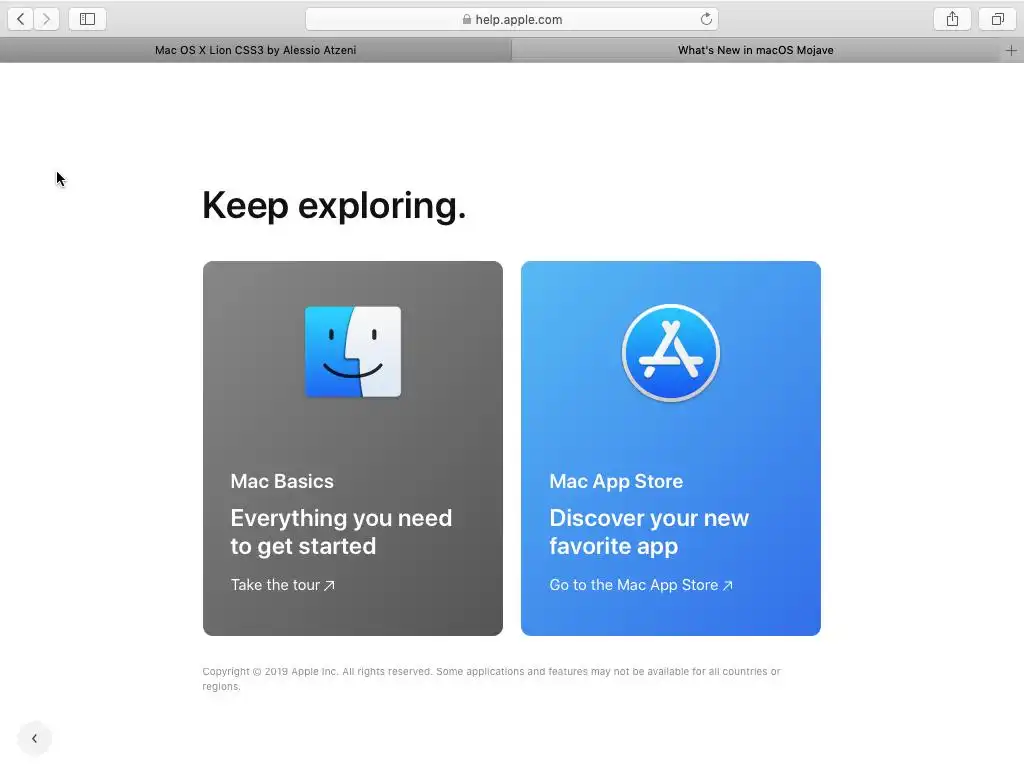Click Everything you need to get started text

point(341,532)
